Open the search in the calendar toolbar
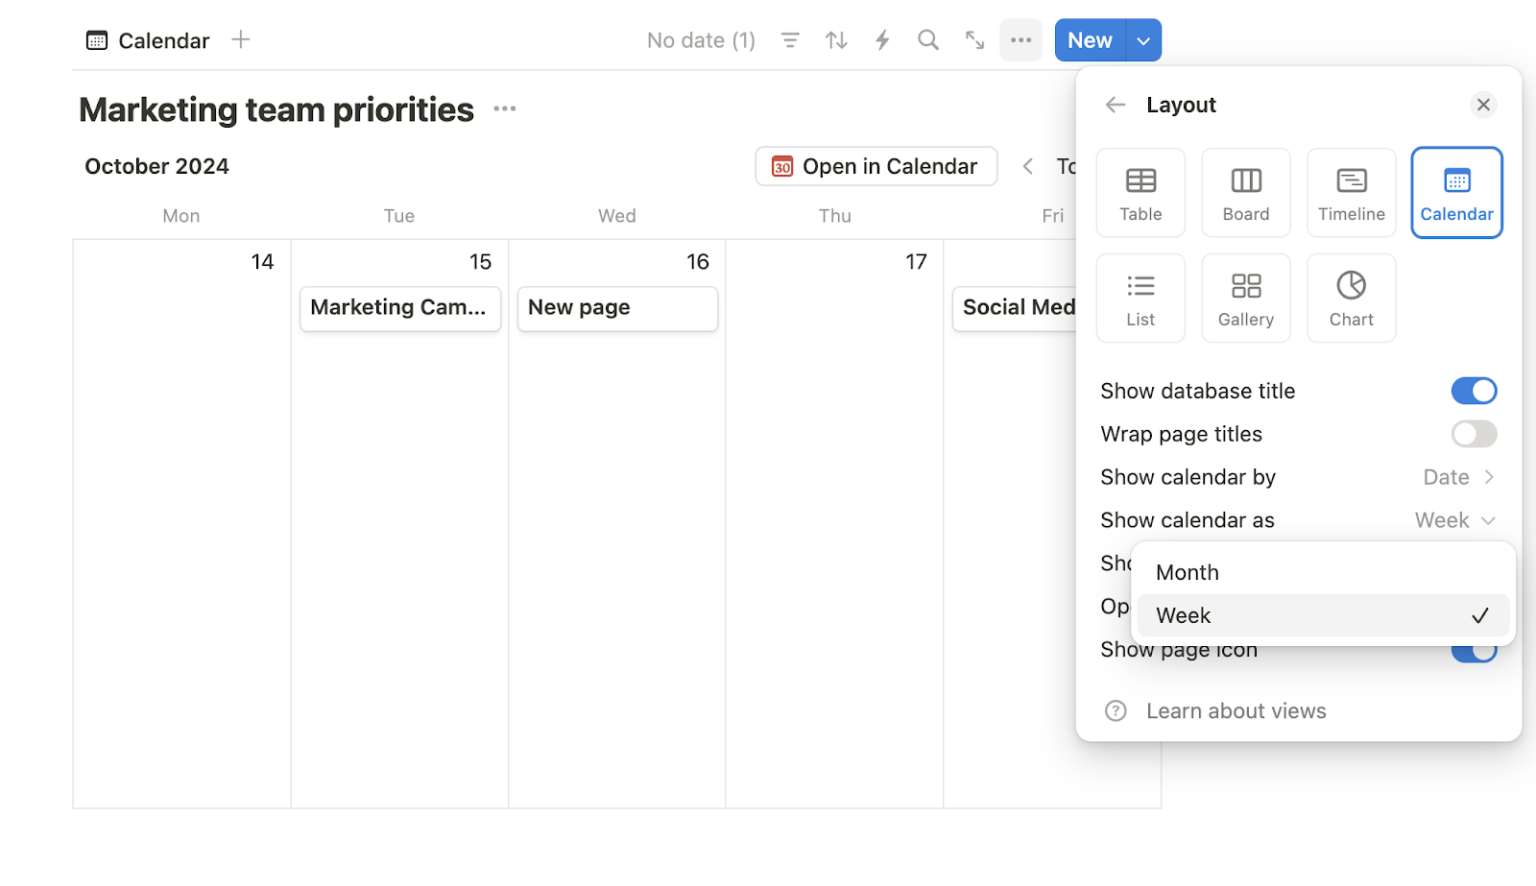This screenshot has width=1536, height=886. (928, 40)
